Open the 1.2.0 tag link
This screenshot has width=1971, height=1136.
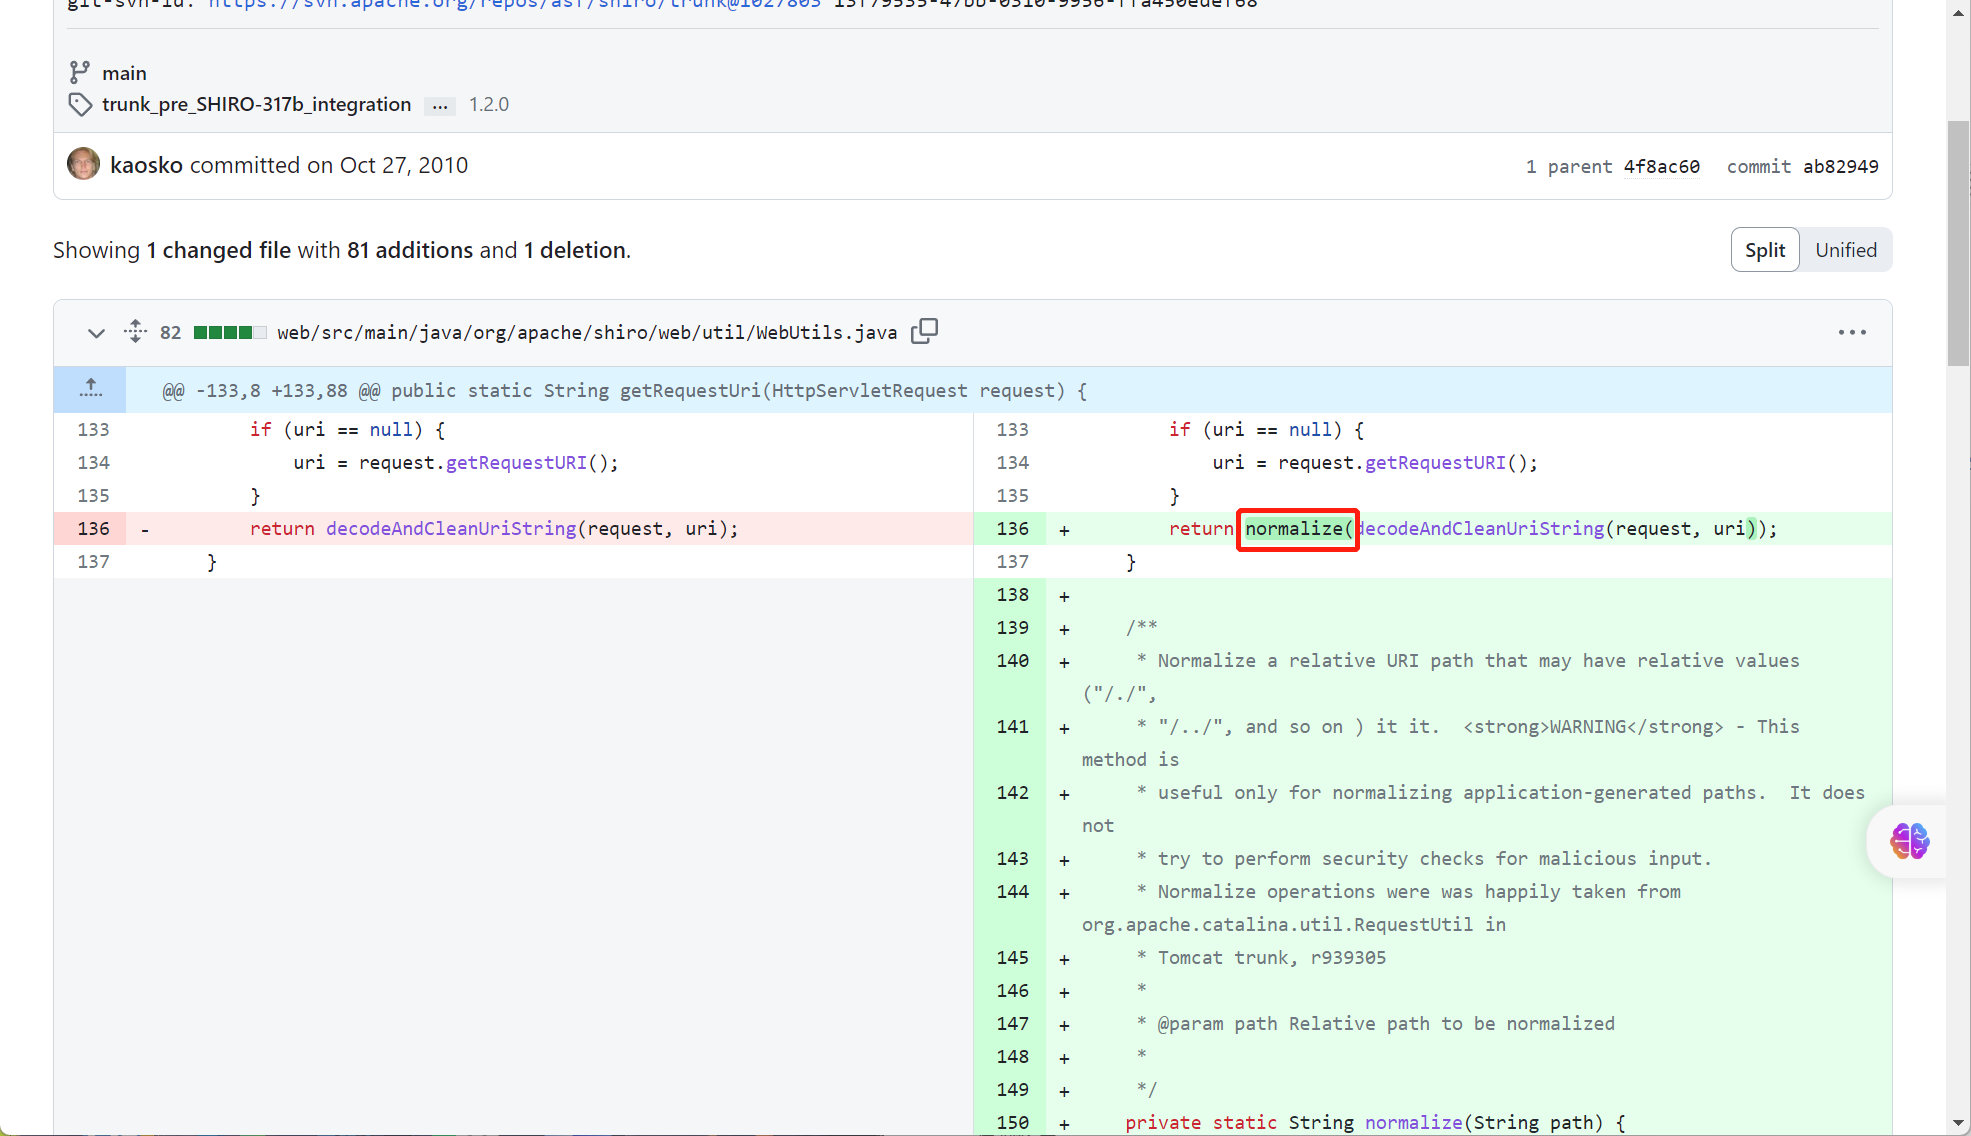click(x=489, y=104)
